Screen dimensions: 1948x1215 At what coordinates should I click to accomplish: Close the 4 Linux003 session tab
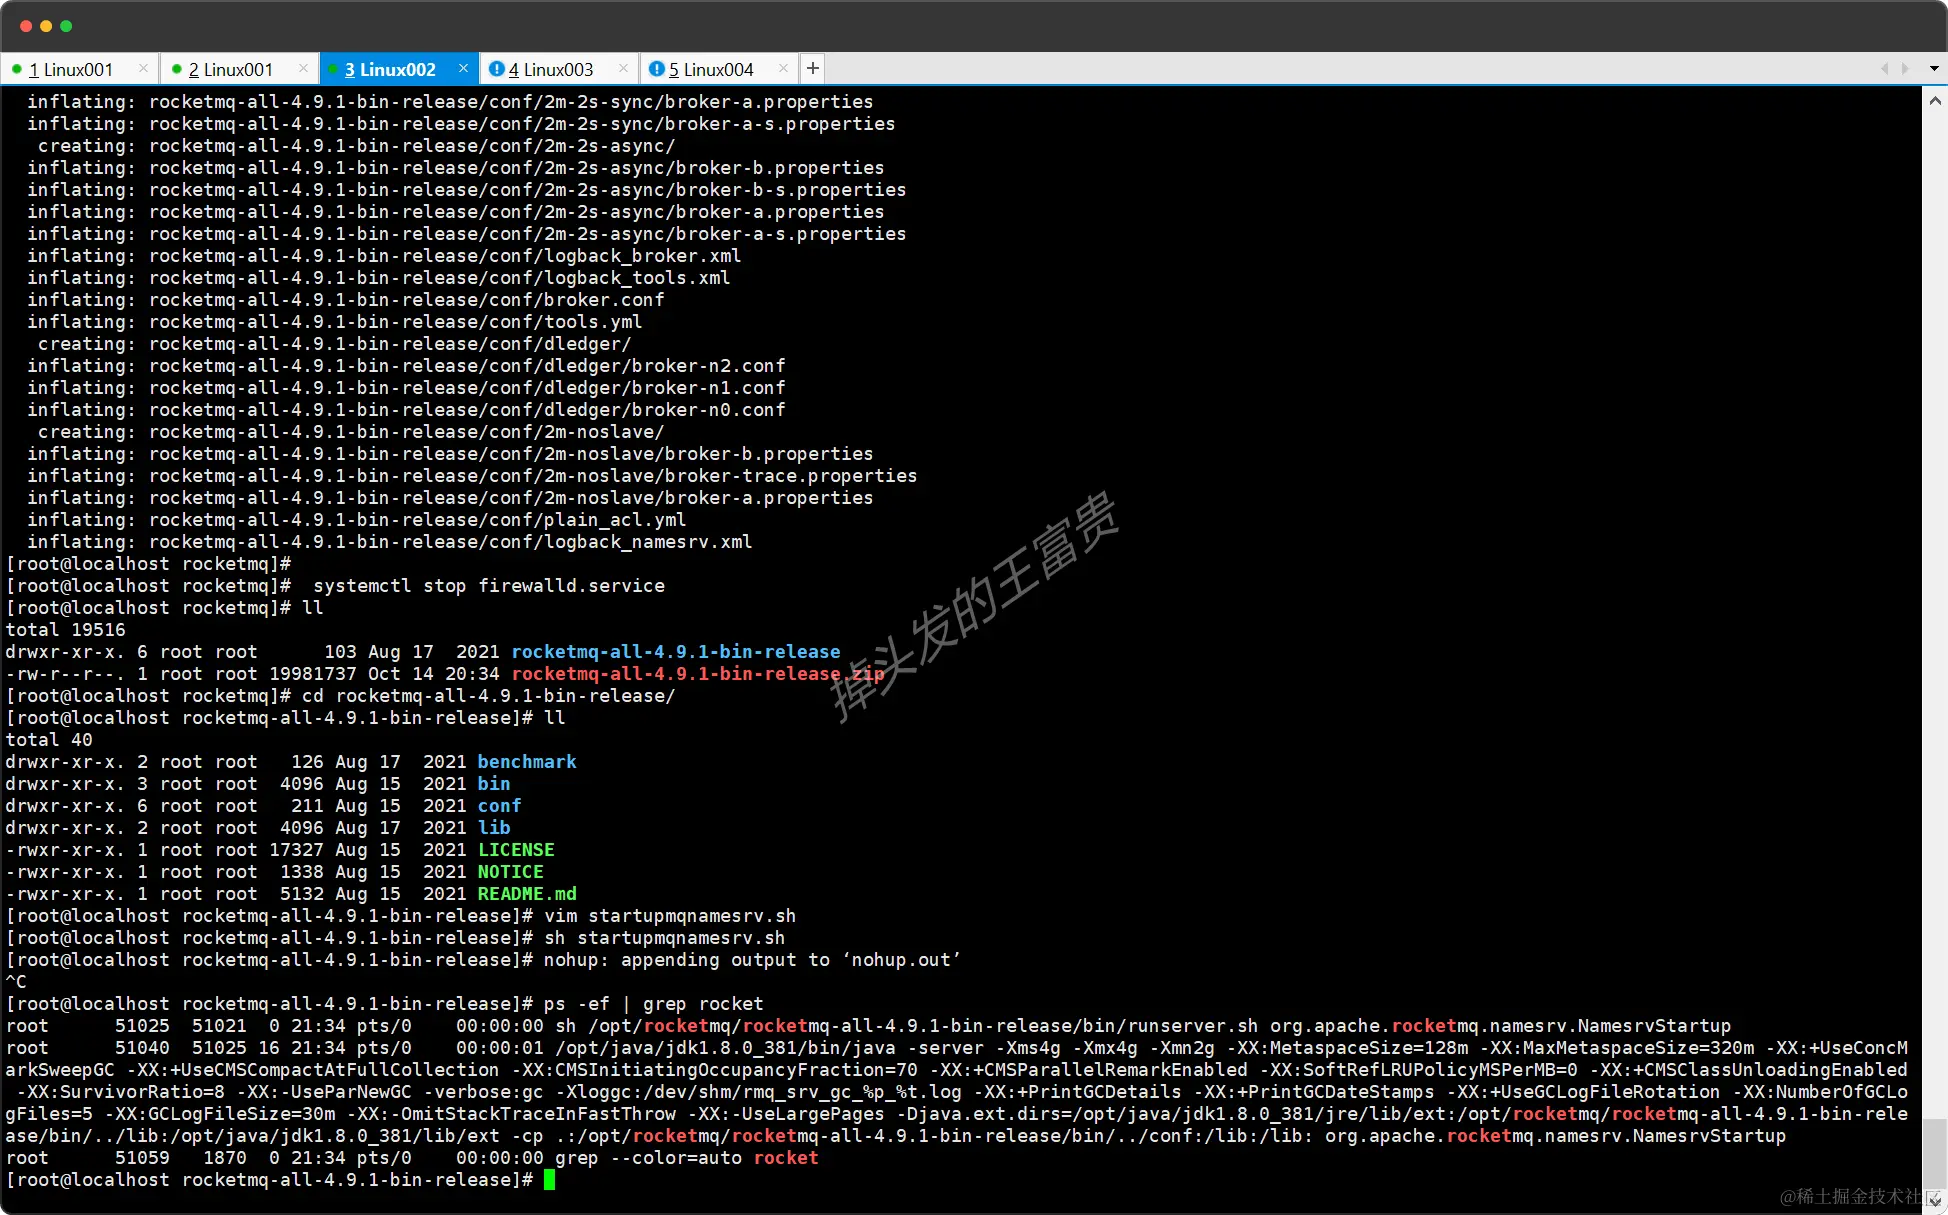pyautogui.click(x=623, y=69)
